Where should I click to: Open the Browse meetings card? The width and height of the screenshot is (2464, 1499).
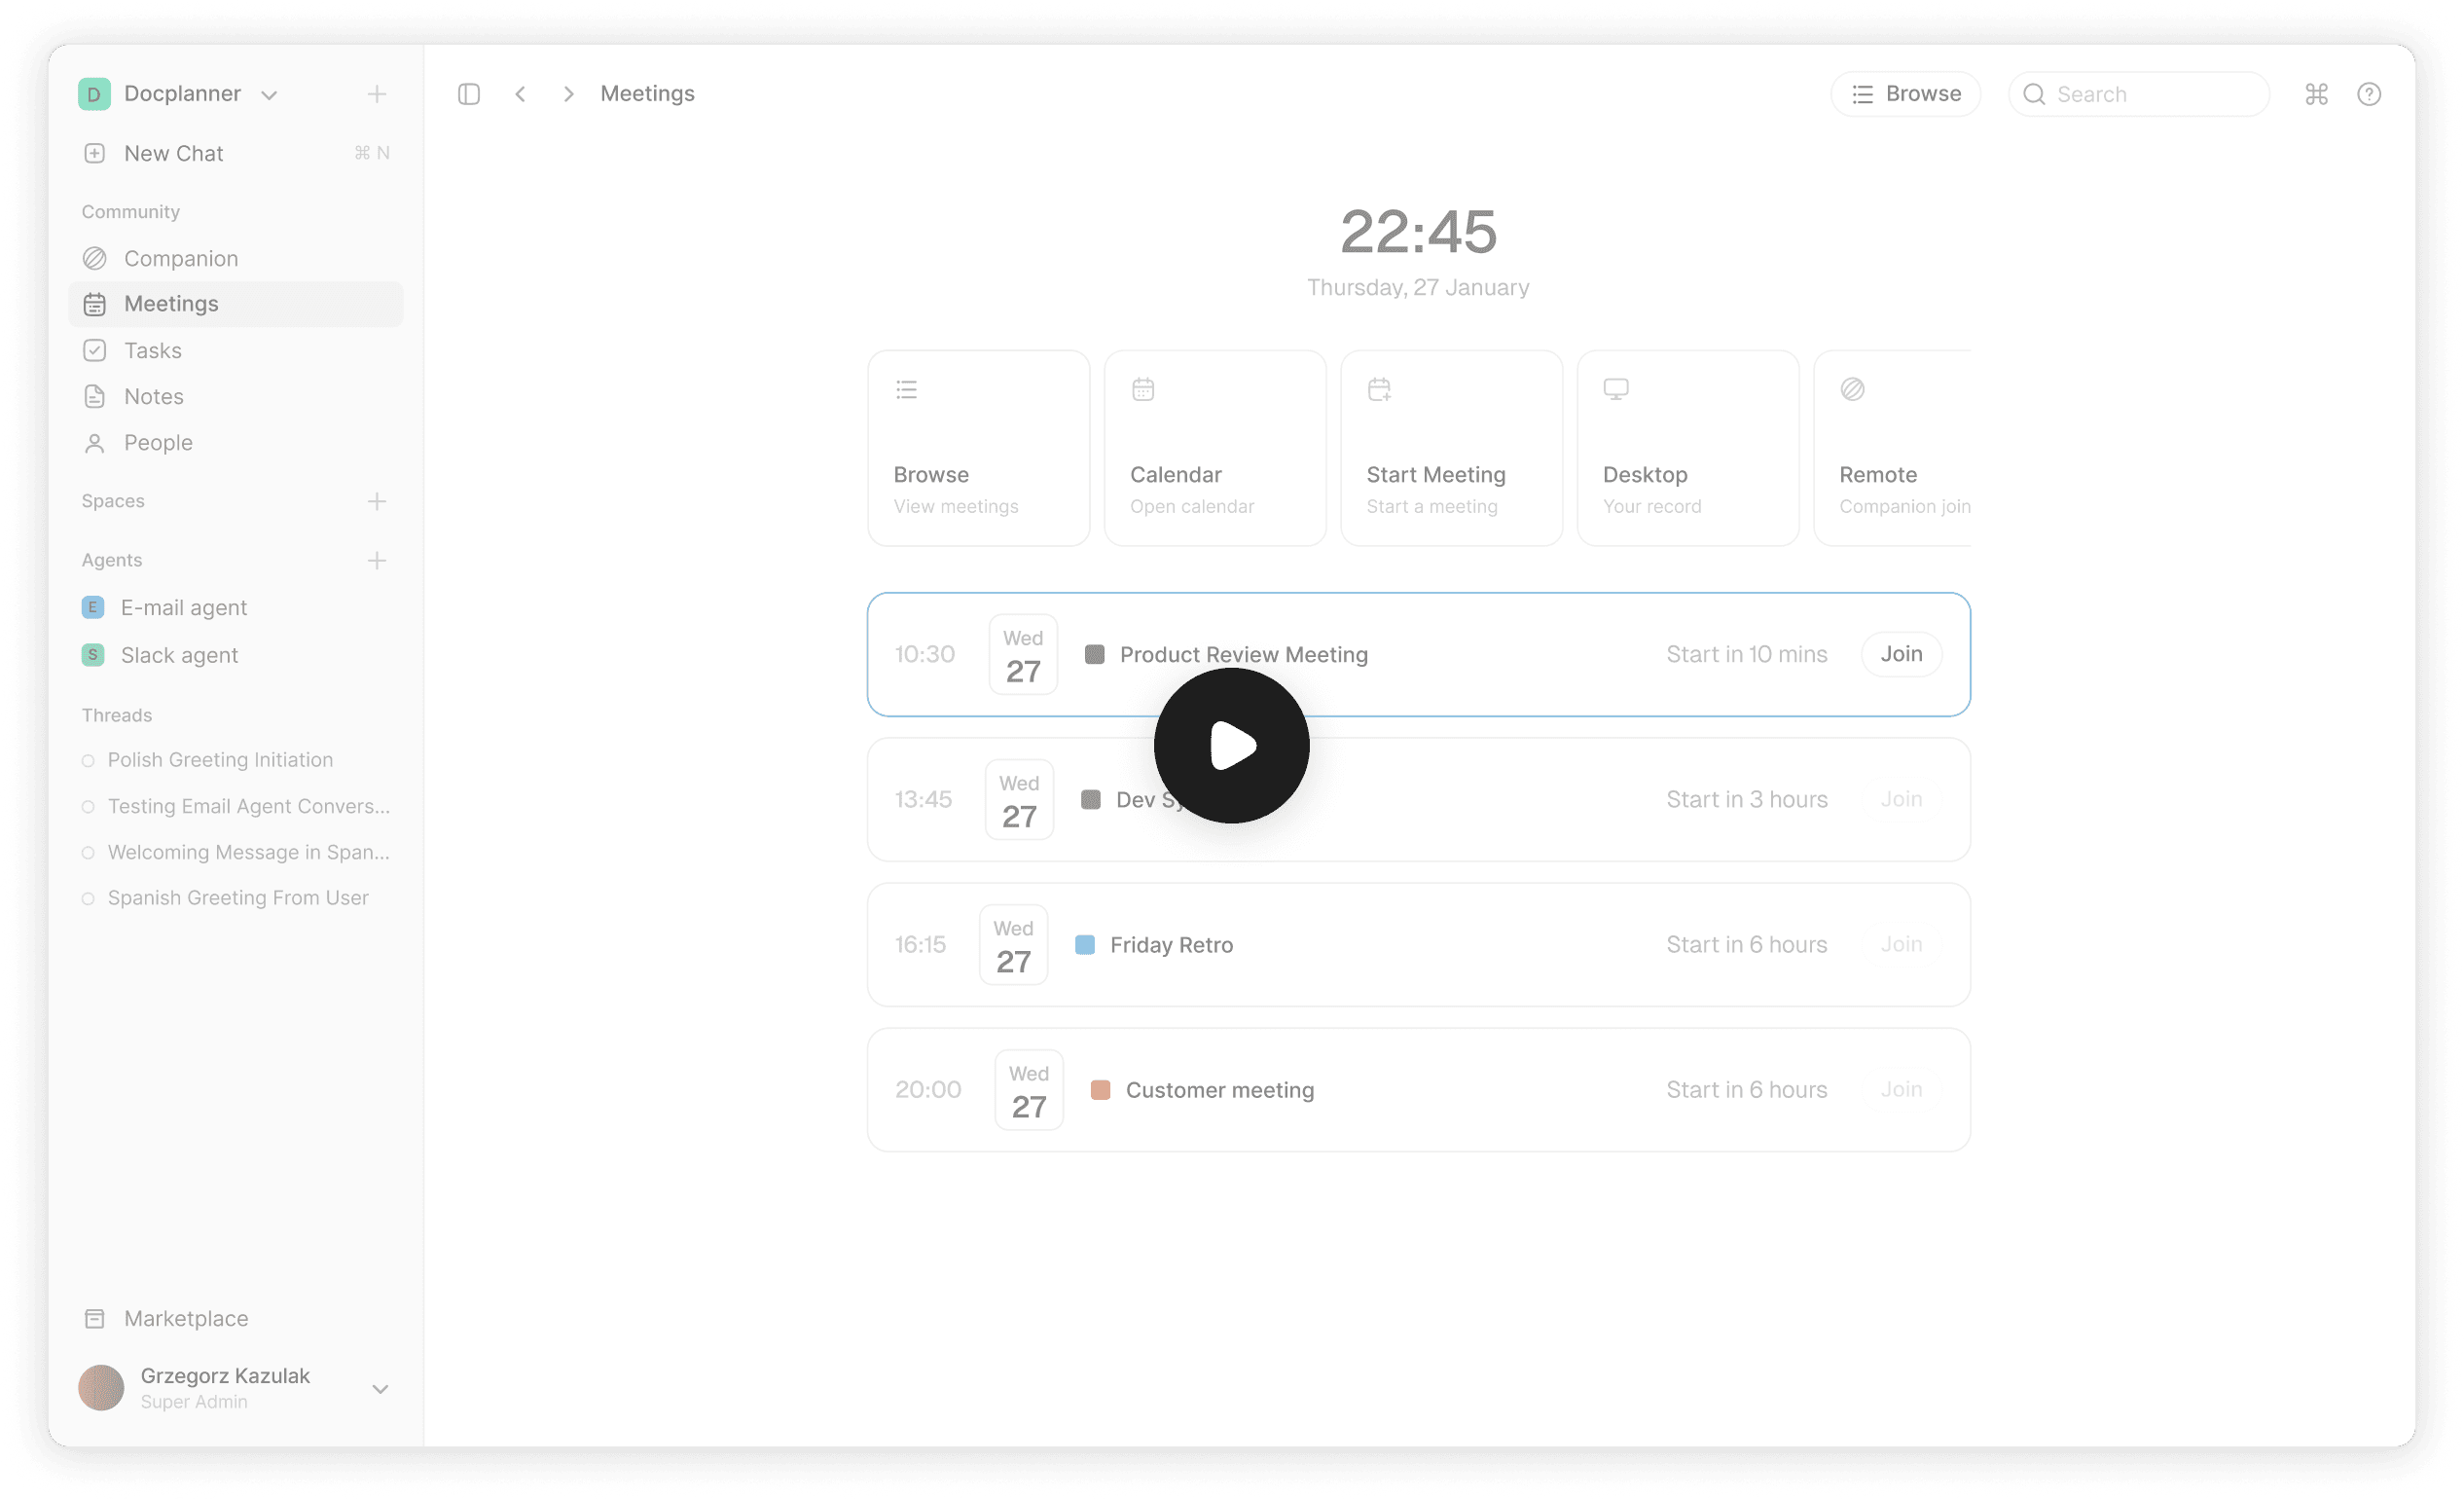point(978,448)
